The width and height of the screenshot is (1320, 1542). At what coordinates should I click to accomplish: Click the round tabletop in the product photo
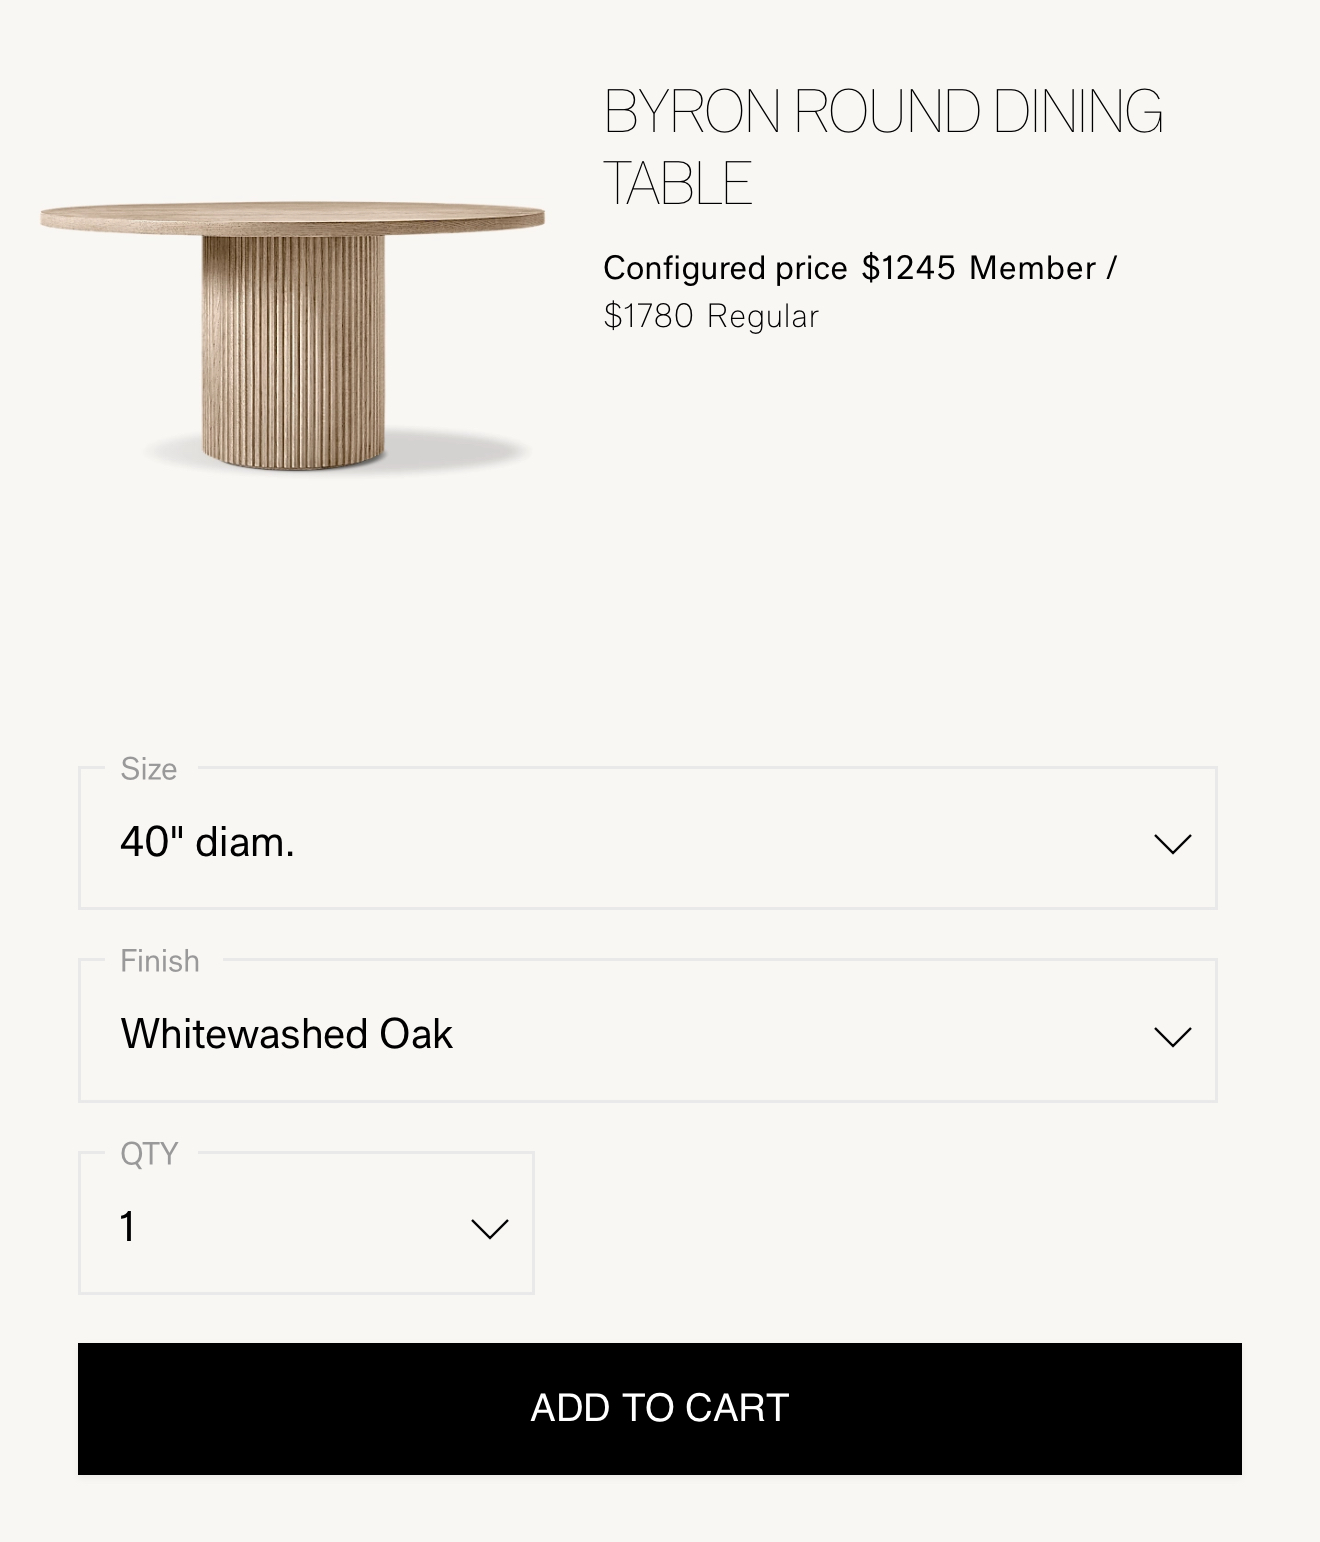coord(292,217)
